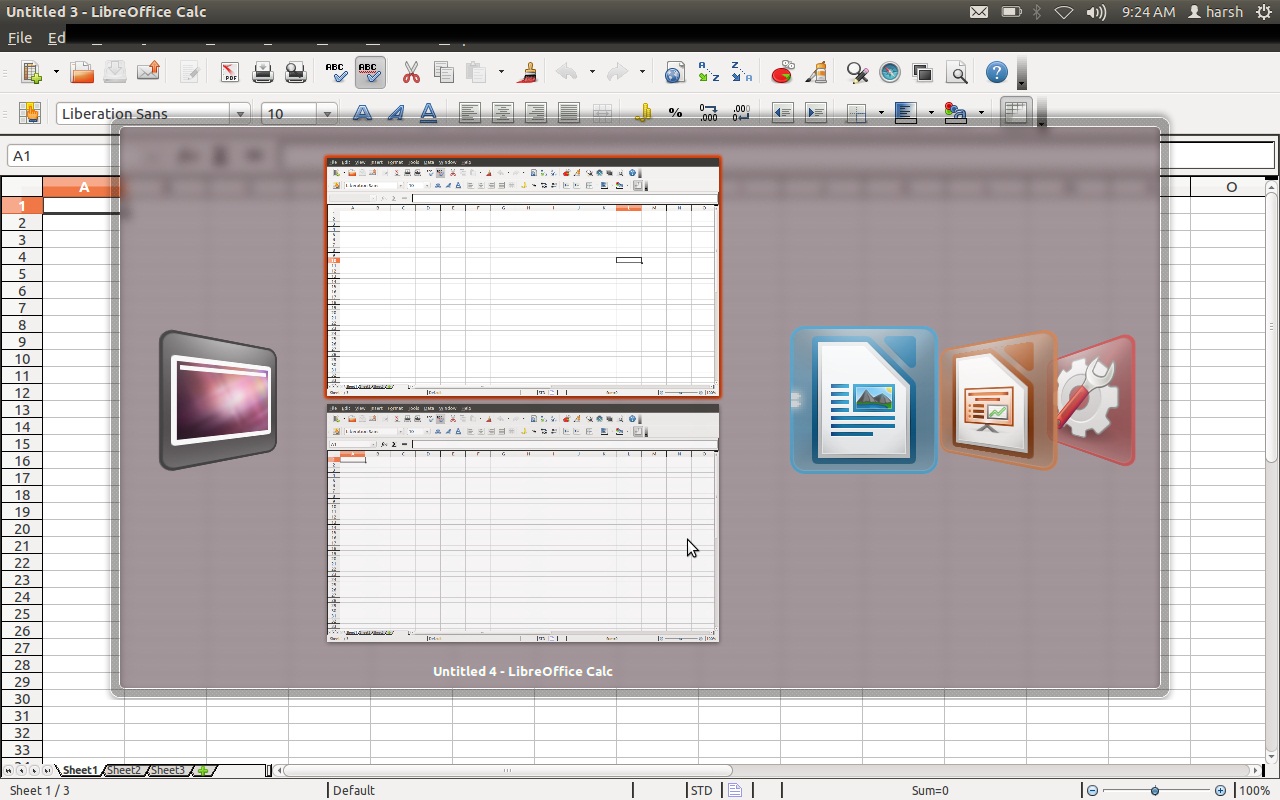This screenshot has height=800, width=1280.
Task: Open the File menu
Action: [20, 38]
